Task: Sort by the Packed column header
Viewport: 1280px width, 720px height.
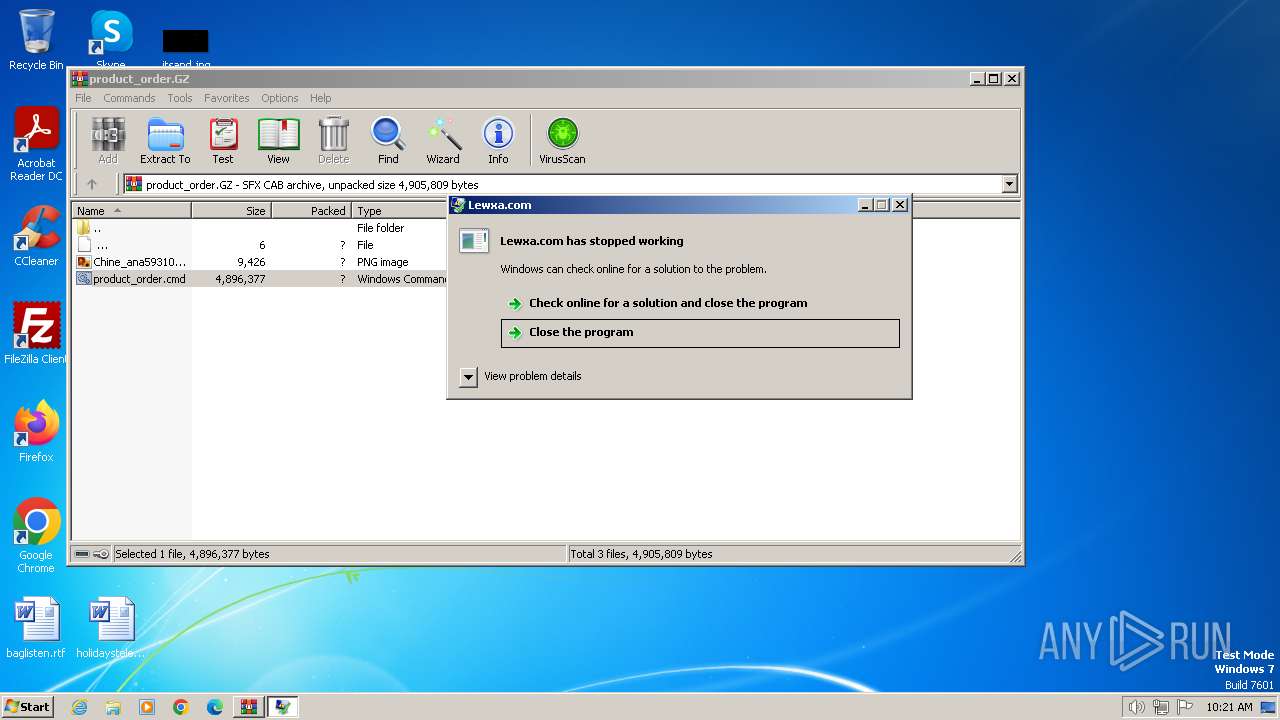Action: 311,211
